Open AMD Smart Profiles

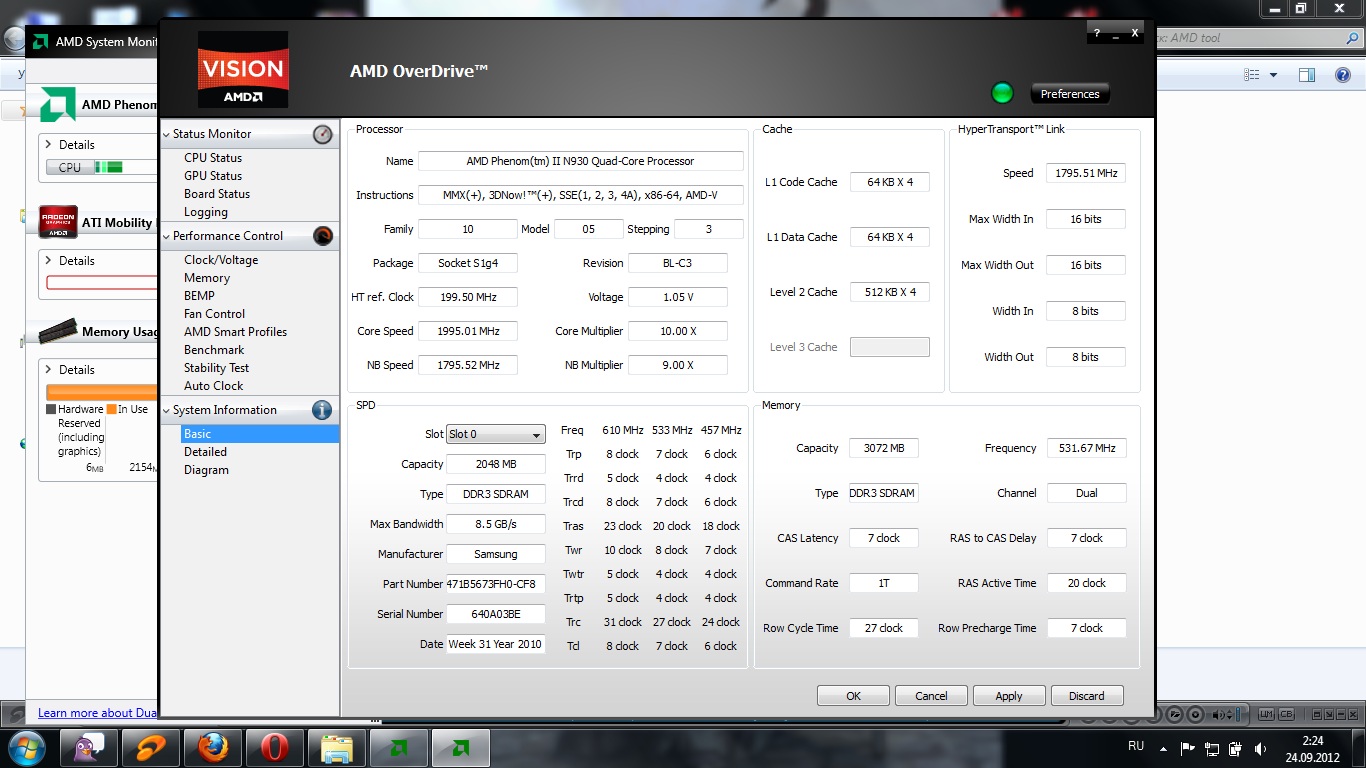click(x=235, y=332)
